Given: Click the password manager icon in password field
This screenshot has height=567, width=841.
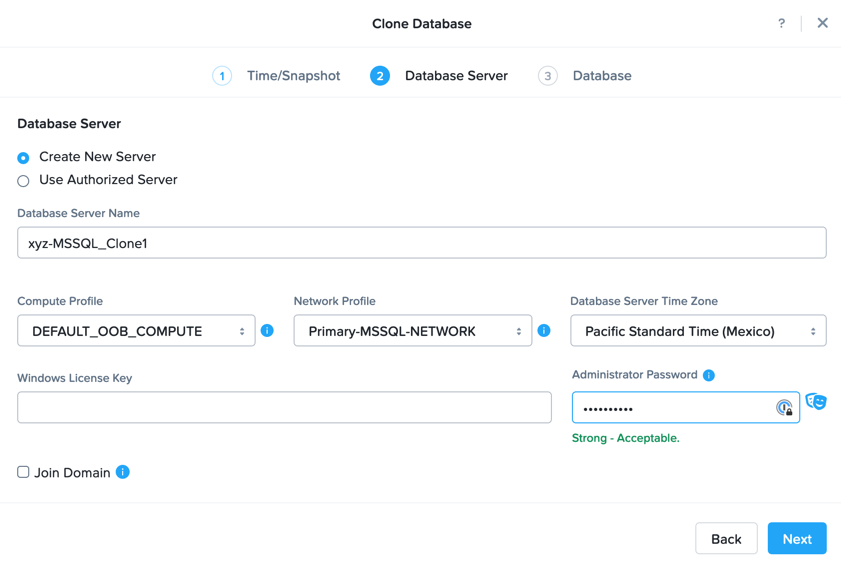Looking at the screenshot, I should pyautogui.click(x=784, y=408).
